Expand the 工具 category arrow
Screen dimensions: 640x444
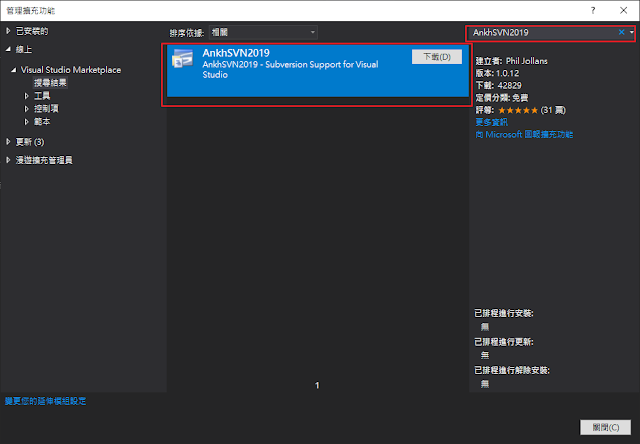click(x=27, y=96)
